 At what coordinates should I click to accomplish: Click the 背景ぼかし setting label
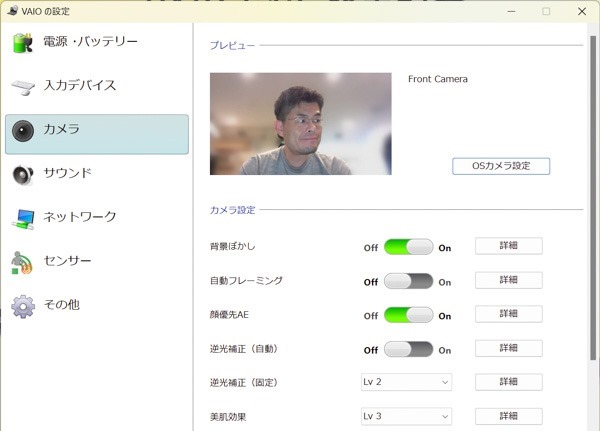tap(233, 246)
